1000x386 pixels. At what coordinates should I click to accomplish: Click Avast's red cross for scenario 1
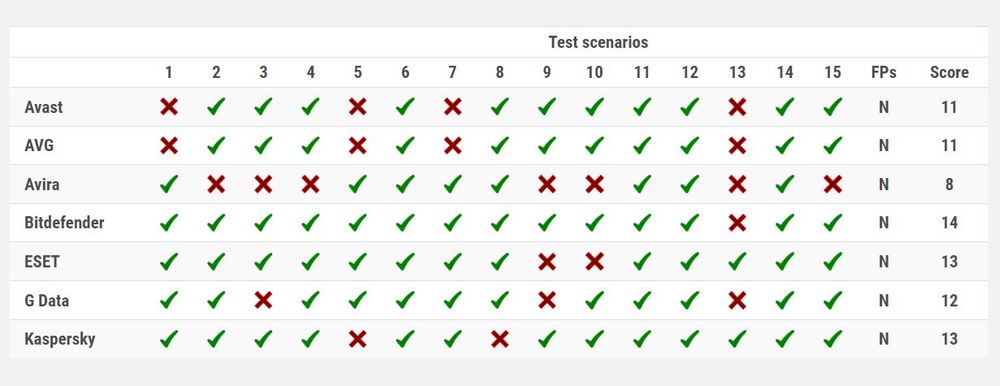point(169,107)
